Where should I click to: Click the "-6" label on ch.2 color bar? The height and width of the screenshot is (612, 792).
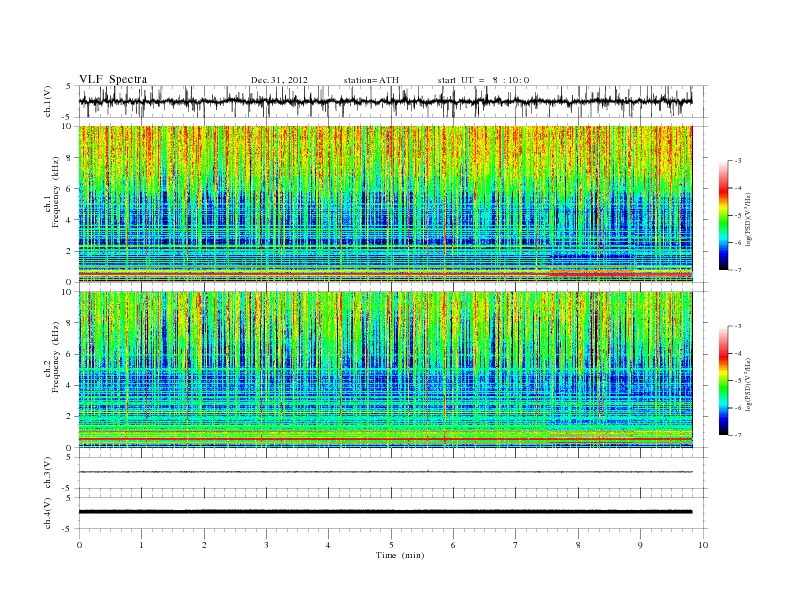[738, 409]
